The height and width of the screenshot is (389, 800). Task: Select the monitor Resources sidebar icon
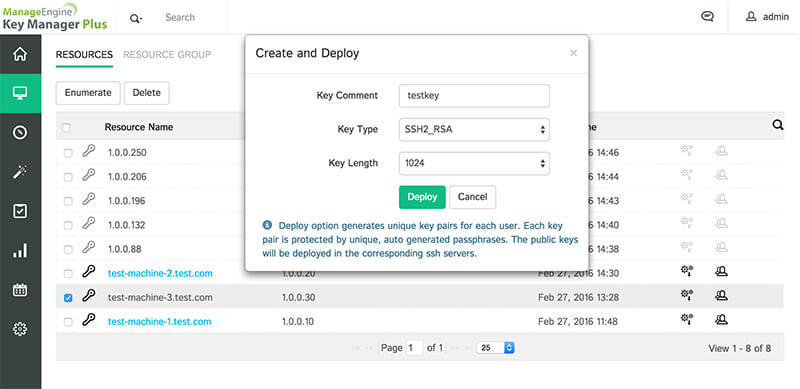[x=20, y=93]
